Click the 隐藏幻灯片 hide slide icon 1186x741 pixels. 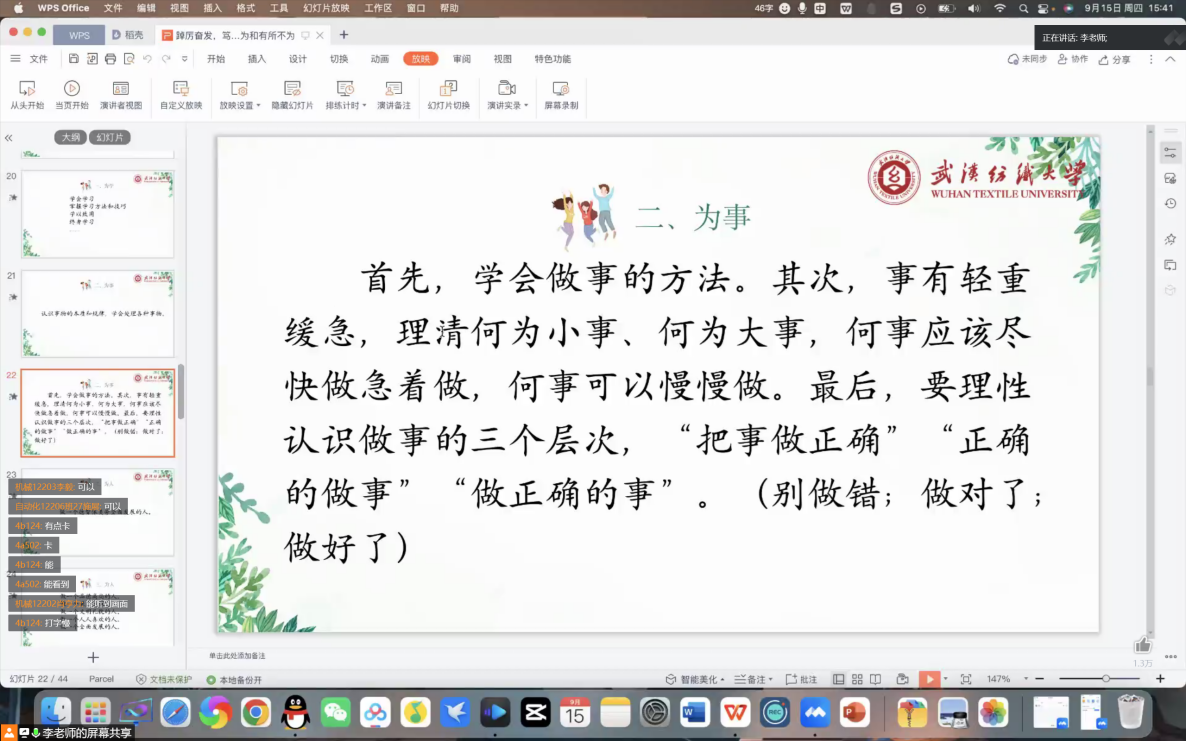292,94
